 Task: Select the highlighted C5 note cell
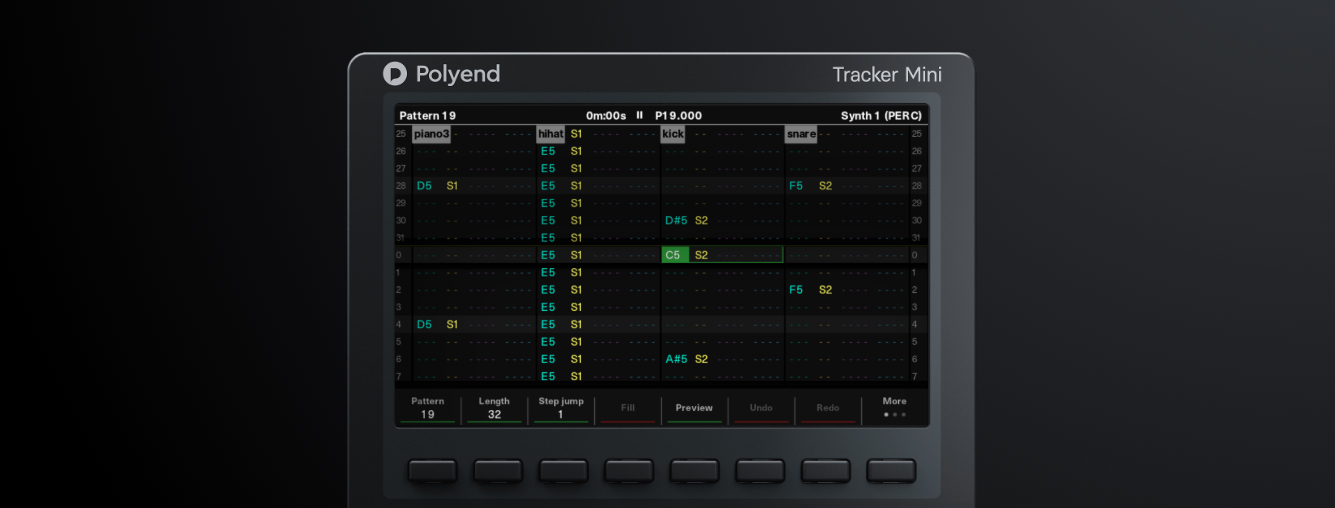(x=675, y=255)
